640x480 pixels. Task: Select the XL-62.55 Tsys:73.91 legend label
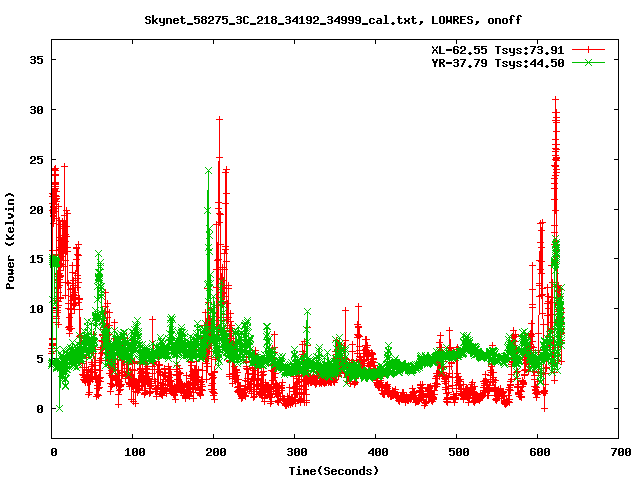click(498, 50)
